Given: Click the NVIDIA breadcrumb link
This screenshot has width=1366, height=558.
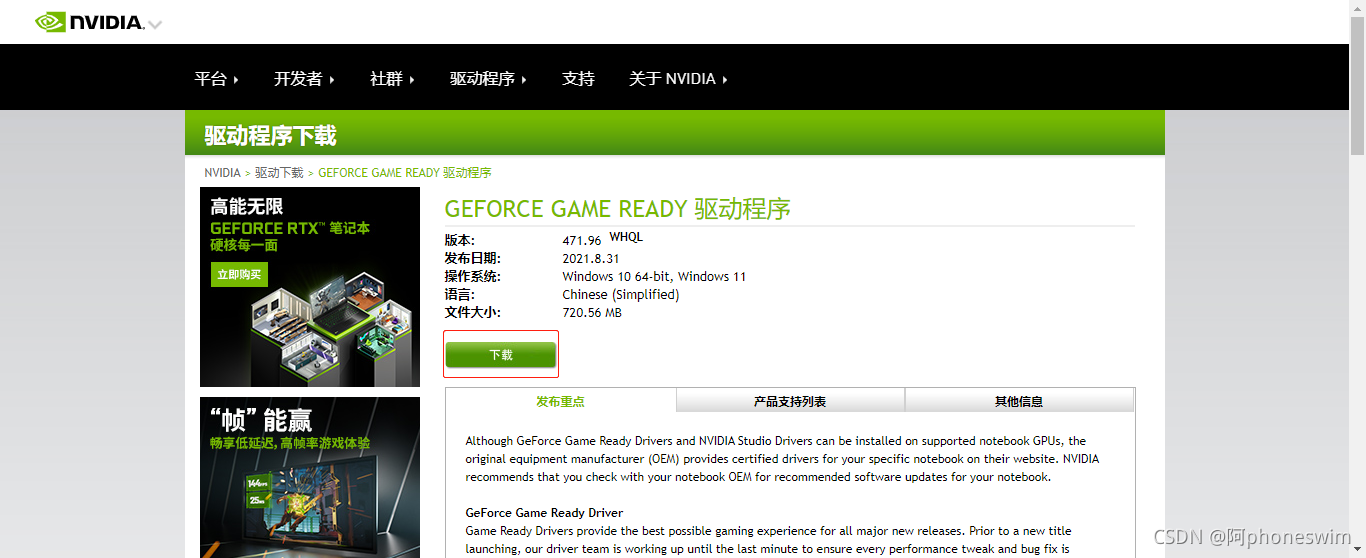Looking at the screenshot, I should 222,173.
